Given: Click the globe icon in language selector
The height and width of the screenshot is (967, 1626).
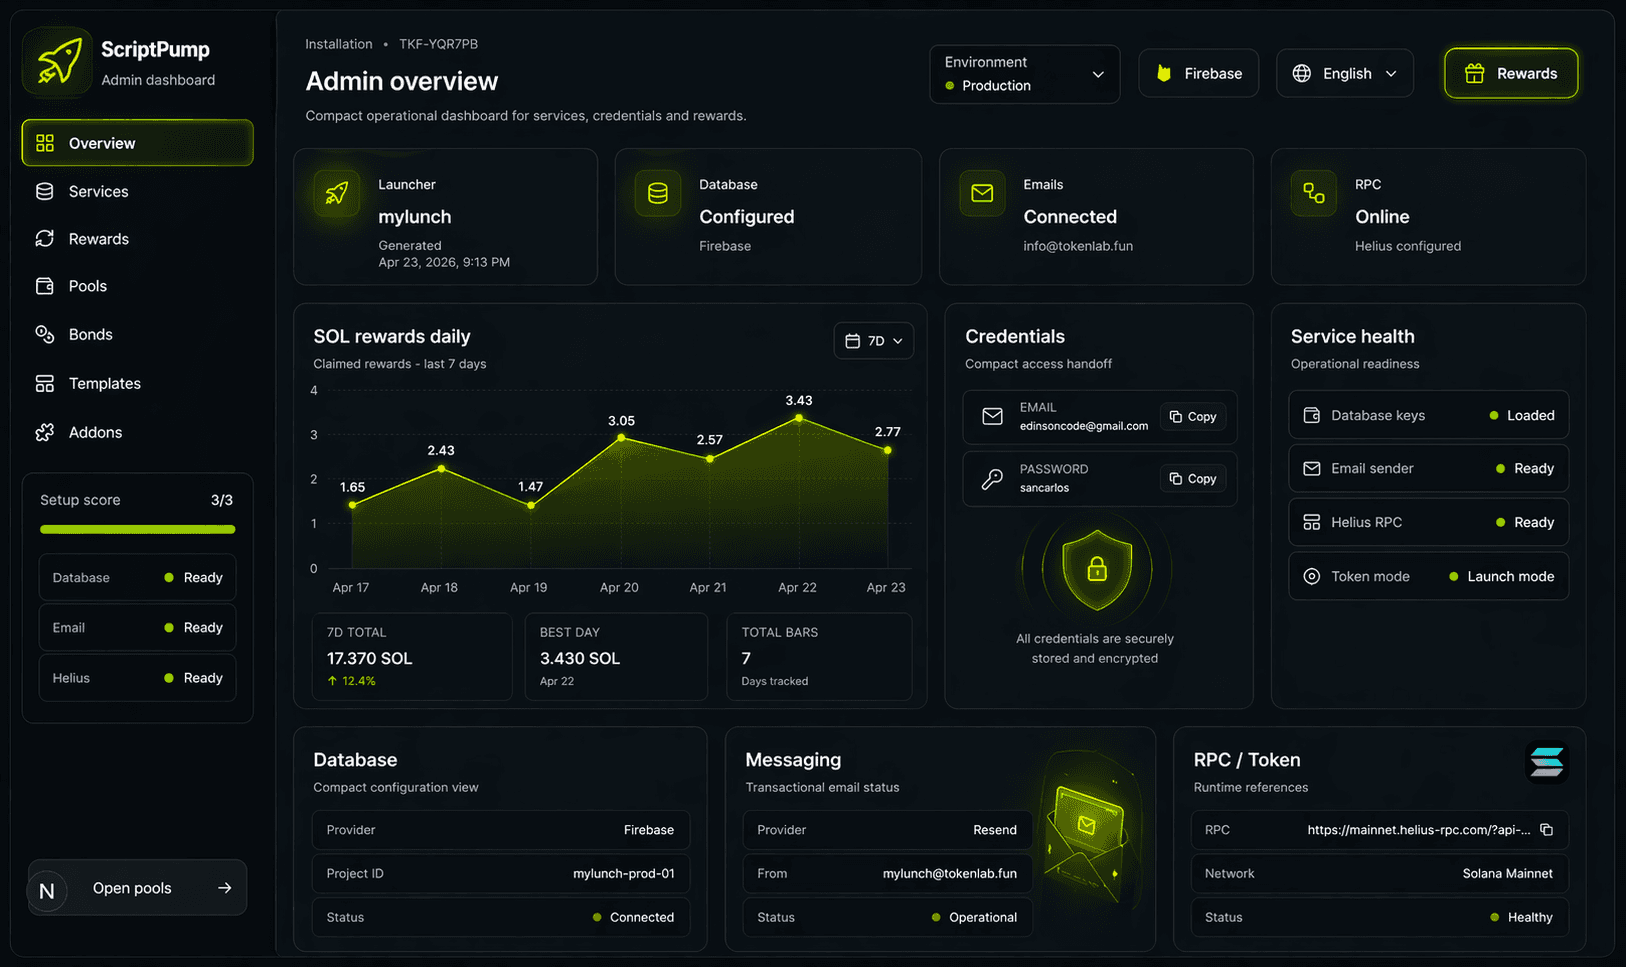Looking at the screenshot, I should tap(1302, 74).
